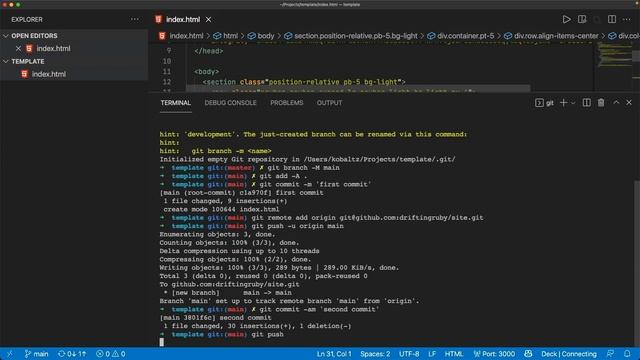Click Deck | Connecting status item
Screen dimensions: 640x360
(x=569, y=354)
